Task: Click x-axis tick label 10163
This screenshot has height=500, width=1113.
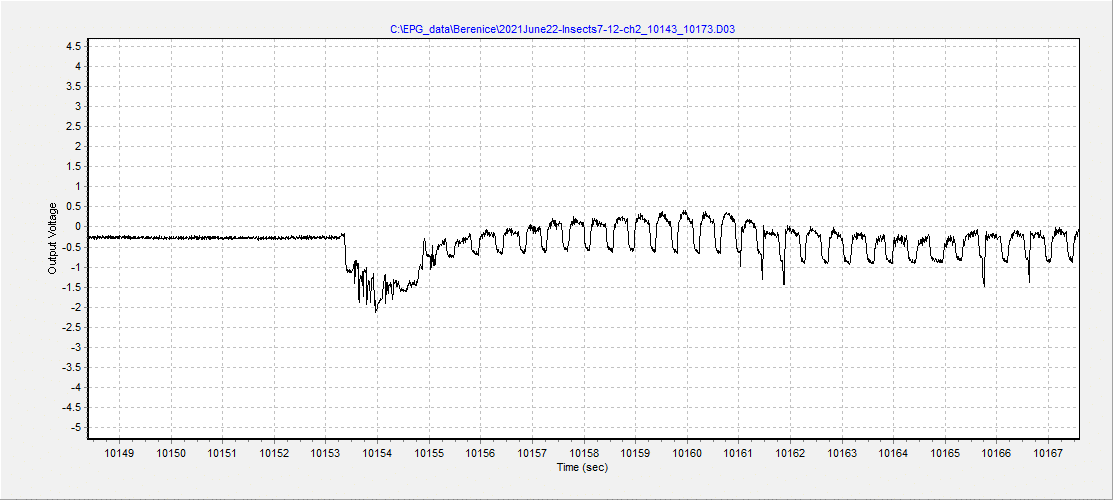Action: click(x=842, y=453)
